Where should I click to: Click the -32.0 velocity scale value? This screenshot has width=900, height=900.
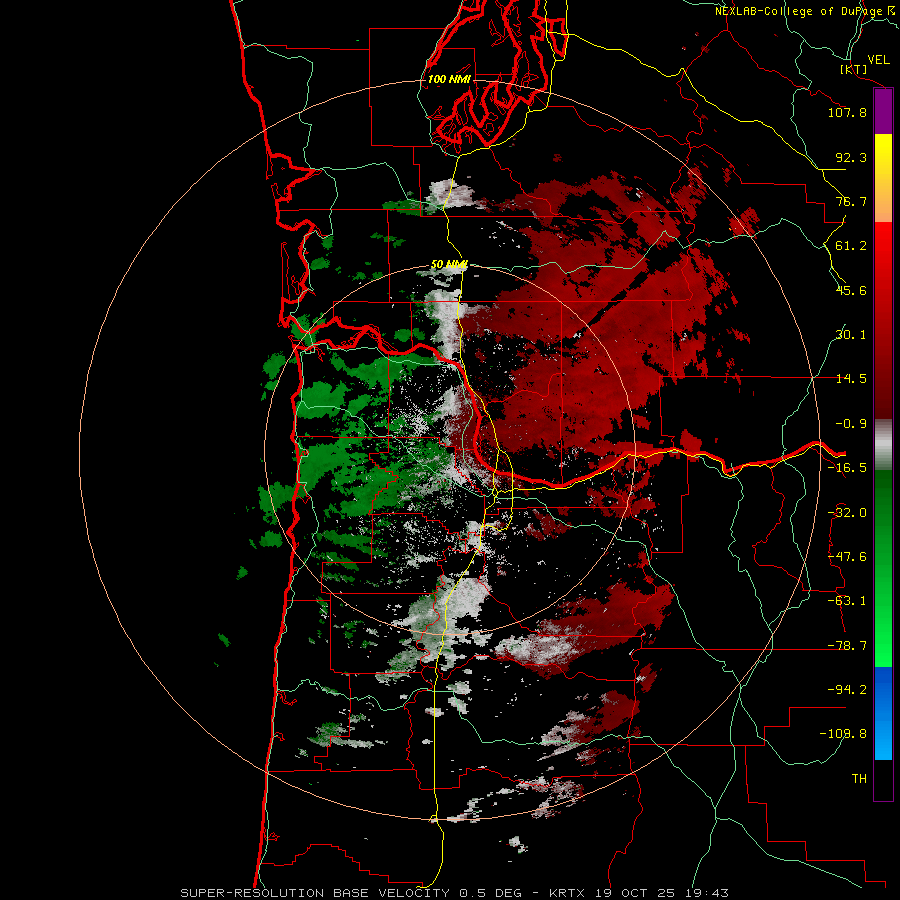tap(847, 513)
